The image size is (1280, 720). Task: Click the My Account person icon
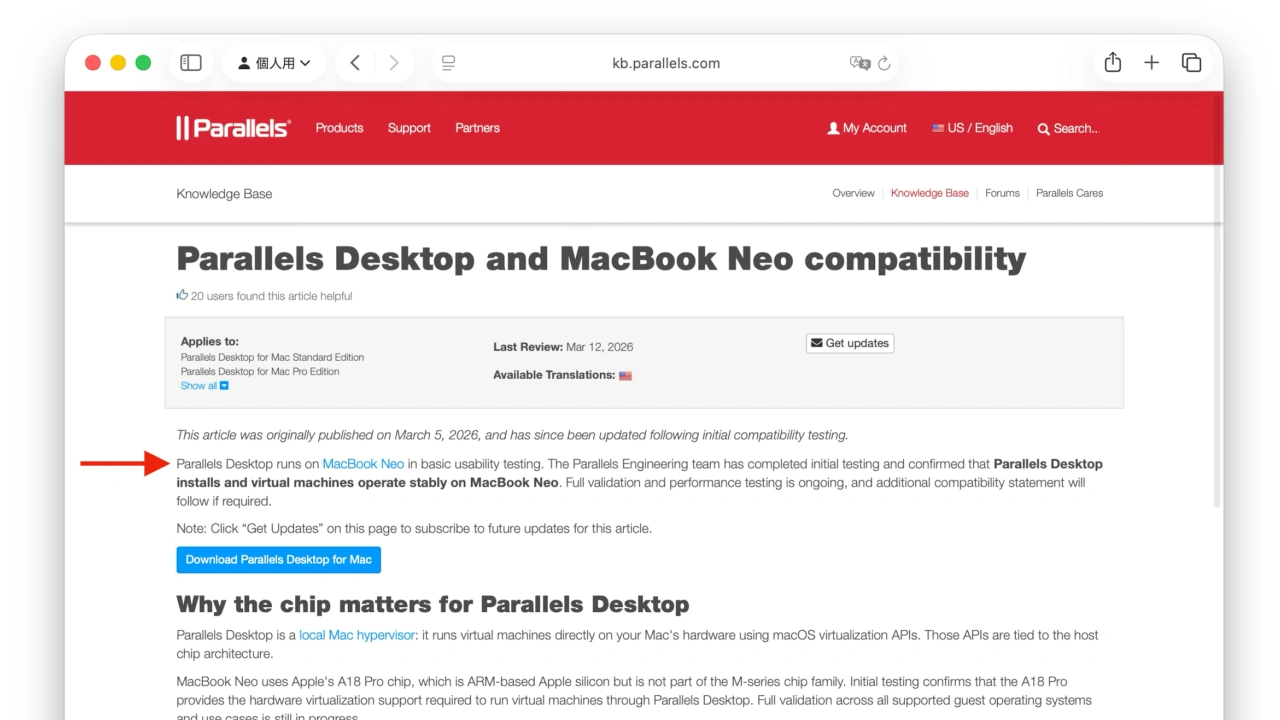tap(834, 128)
